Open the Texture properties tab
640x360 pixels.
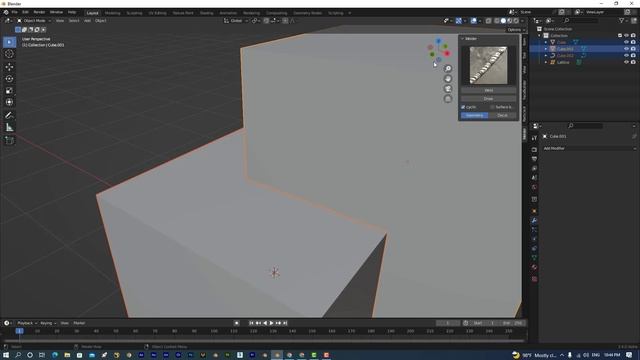coord(534,279)
